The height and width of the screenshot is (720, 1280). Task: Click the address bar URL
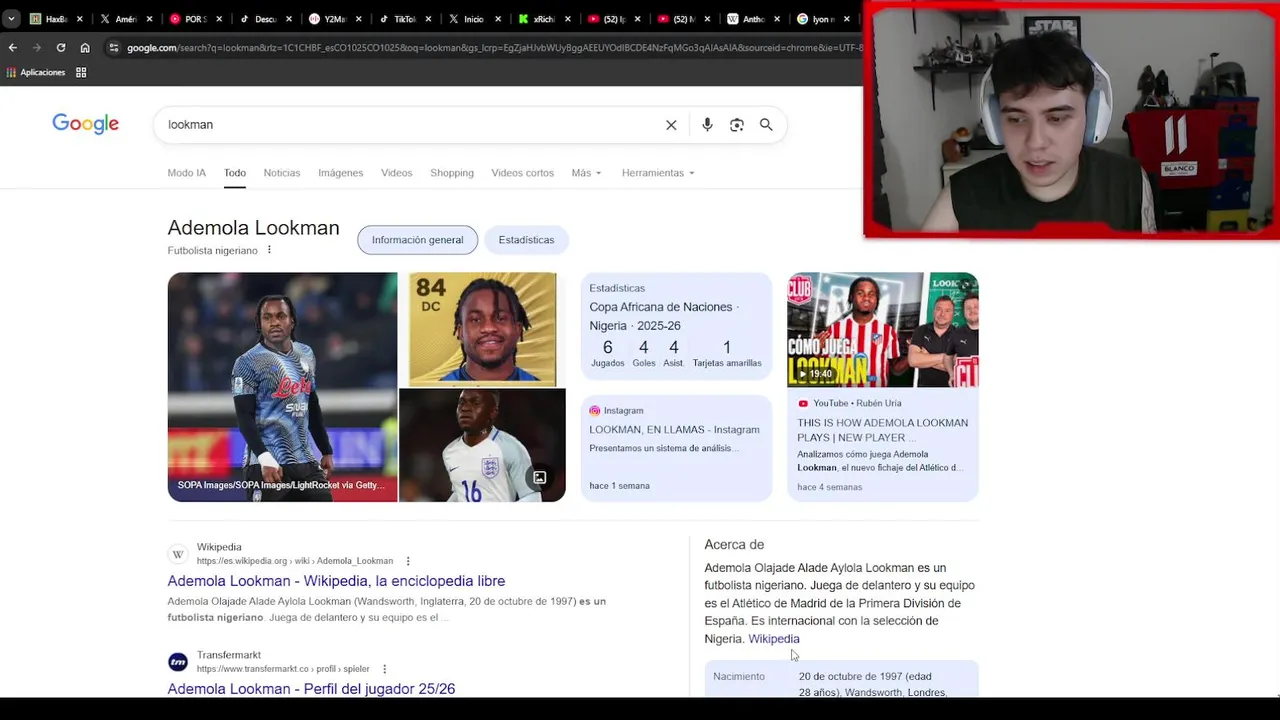494,47
